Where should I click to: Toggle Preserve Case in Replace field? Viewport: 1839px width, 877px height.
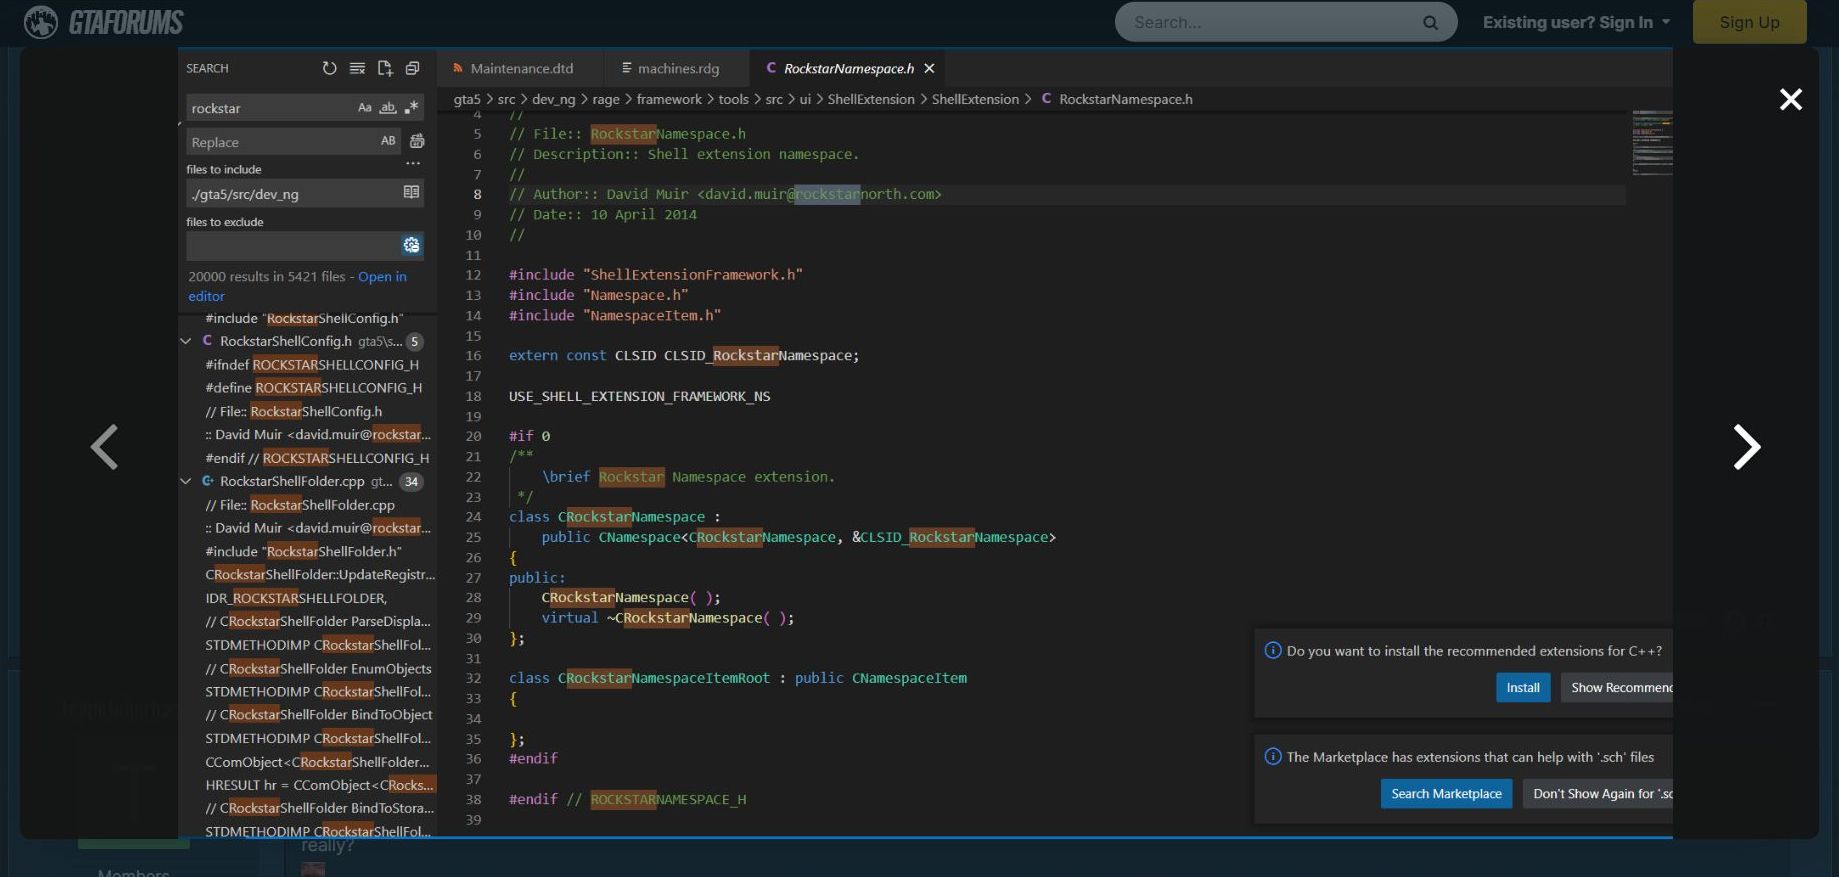388,141
